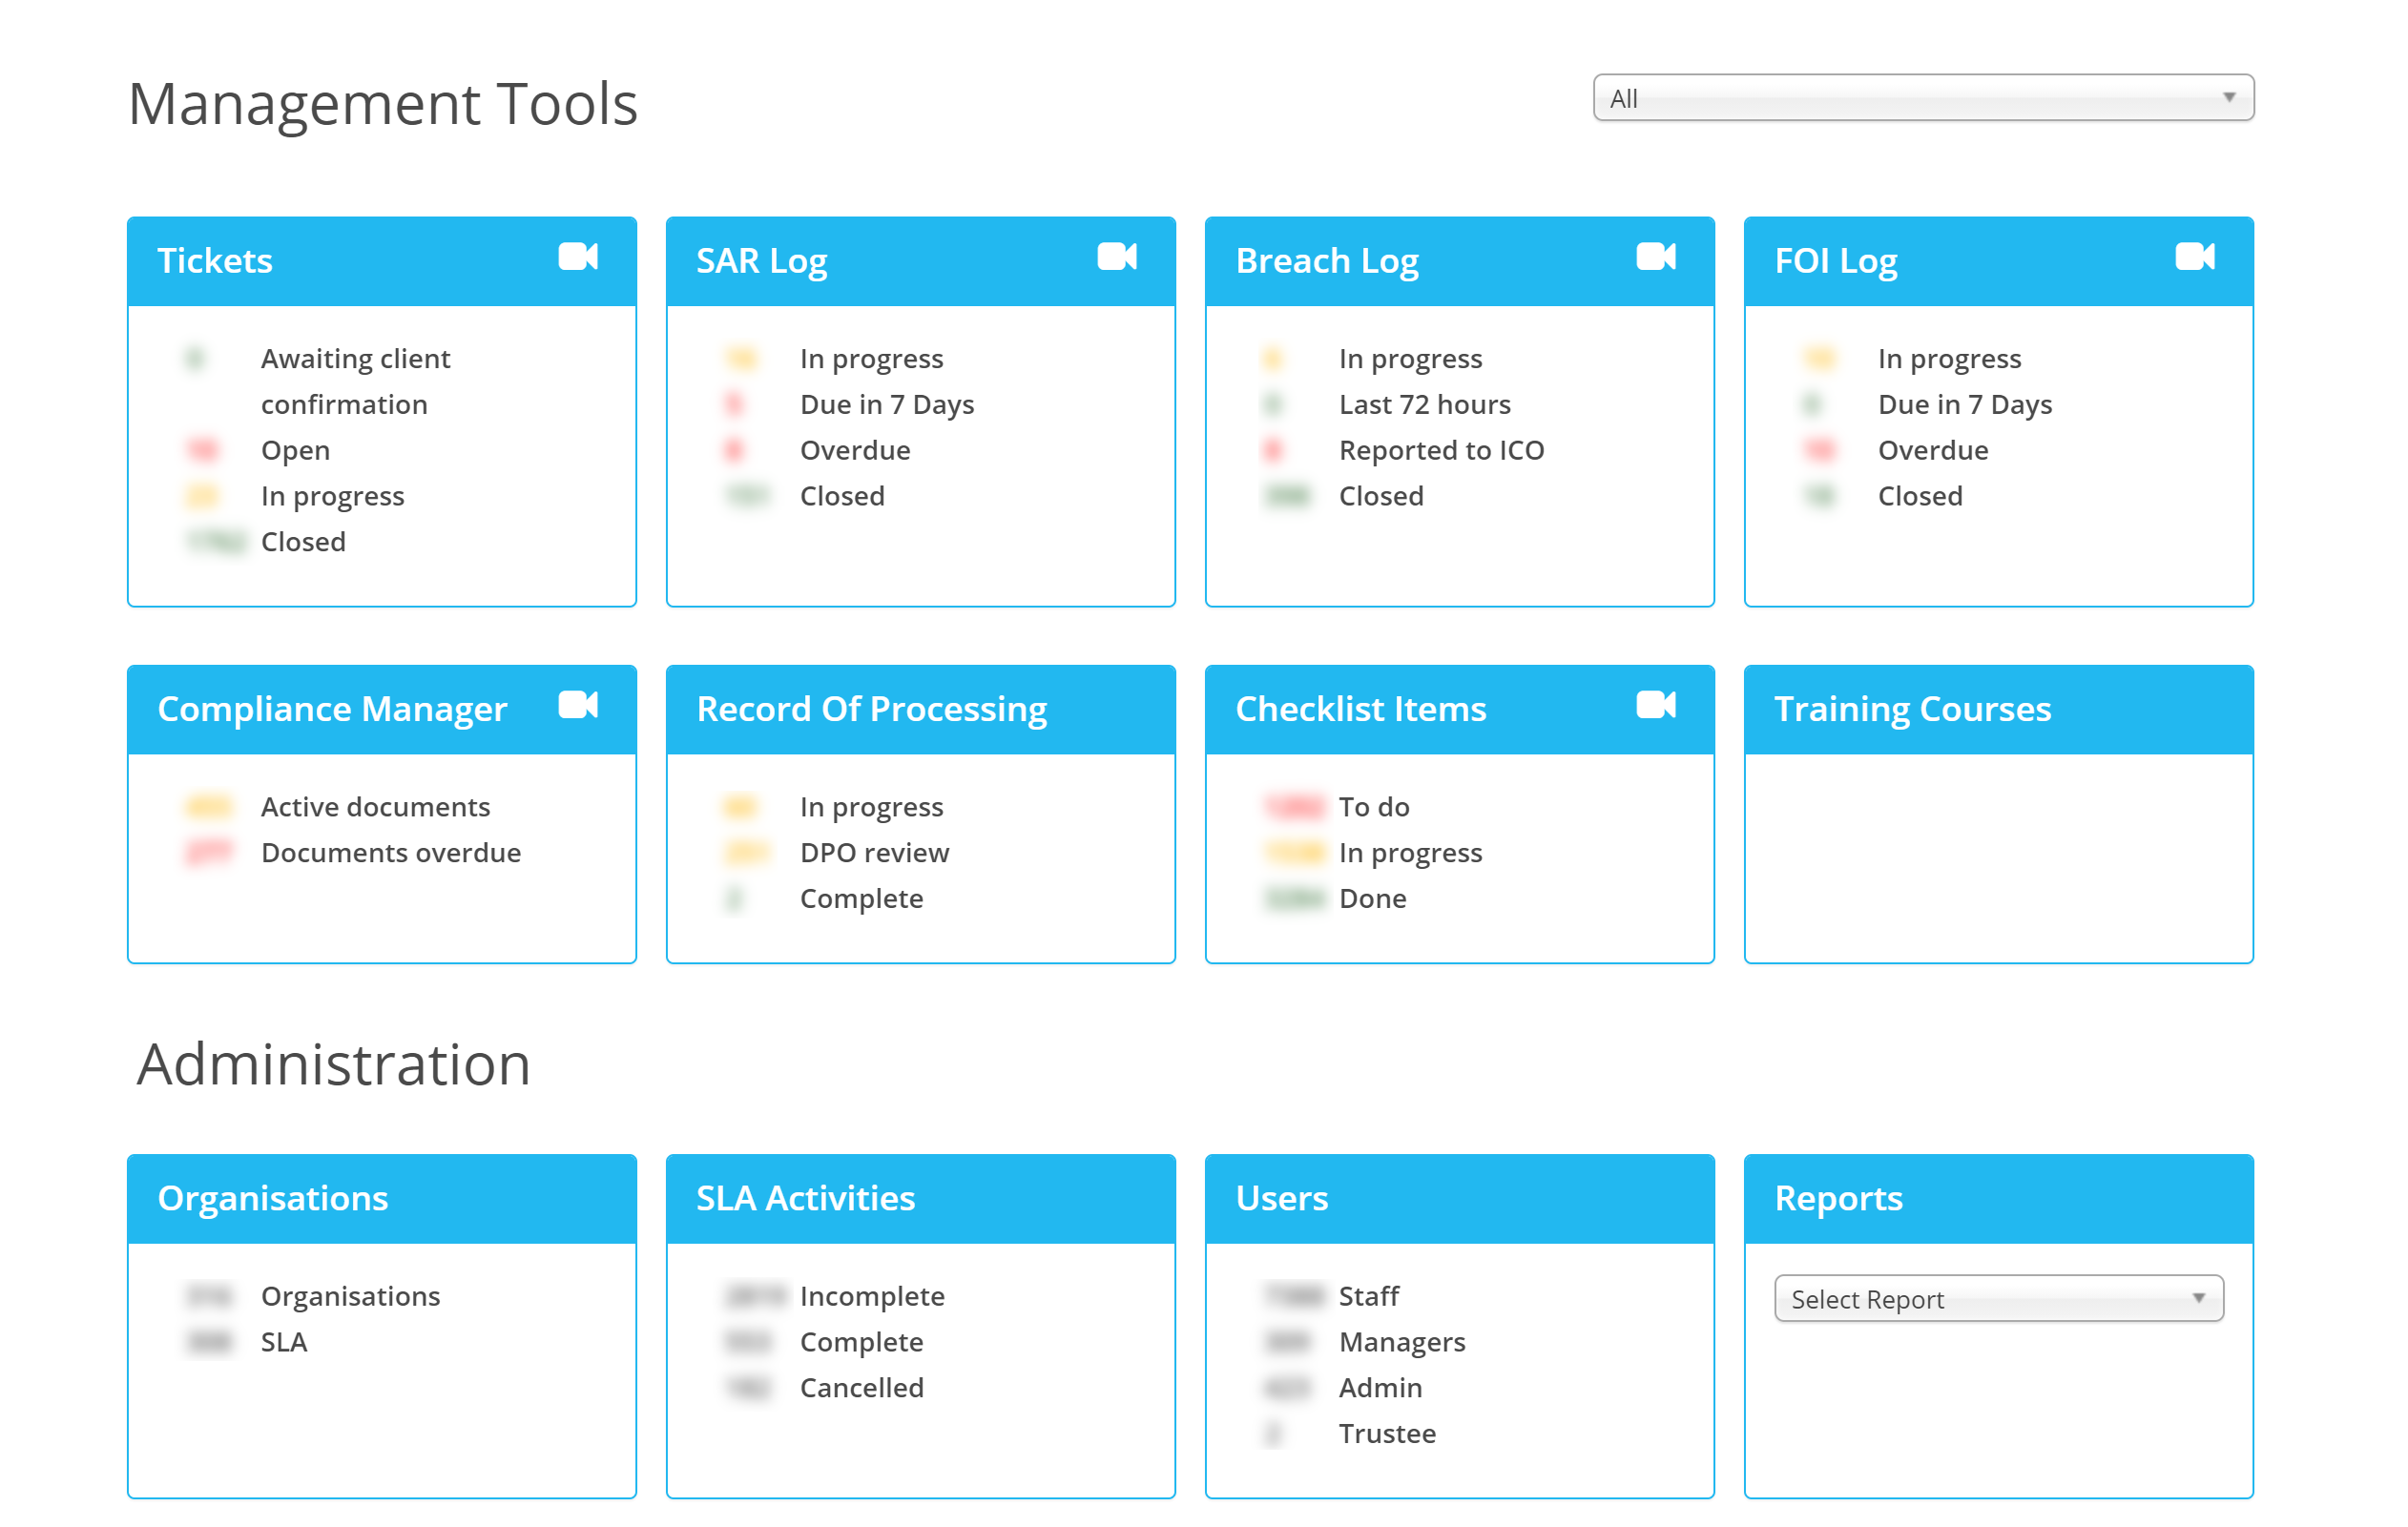Screen dimensions: 2408x1527
Task: View Overdue items in SAR Log
Action: (x=854, y=450)
